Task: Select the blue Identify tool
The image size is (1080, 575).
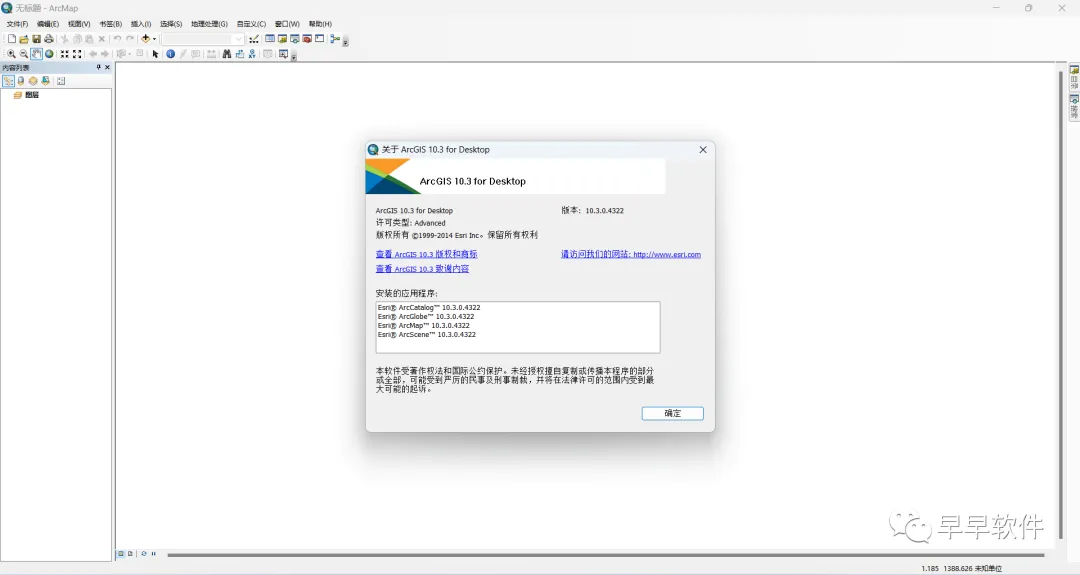Action: click(x=170, y=54)
